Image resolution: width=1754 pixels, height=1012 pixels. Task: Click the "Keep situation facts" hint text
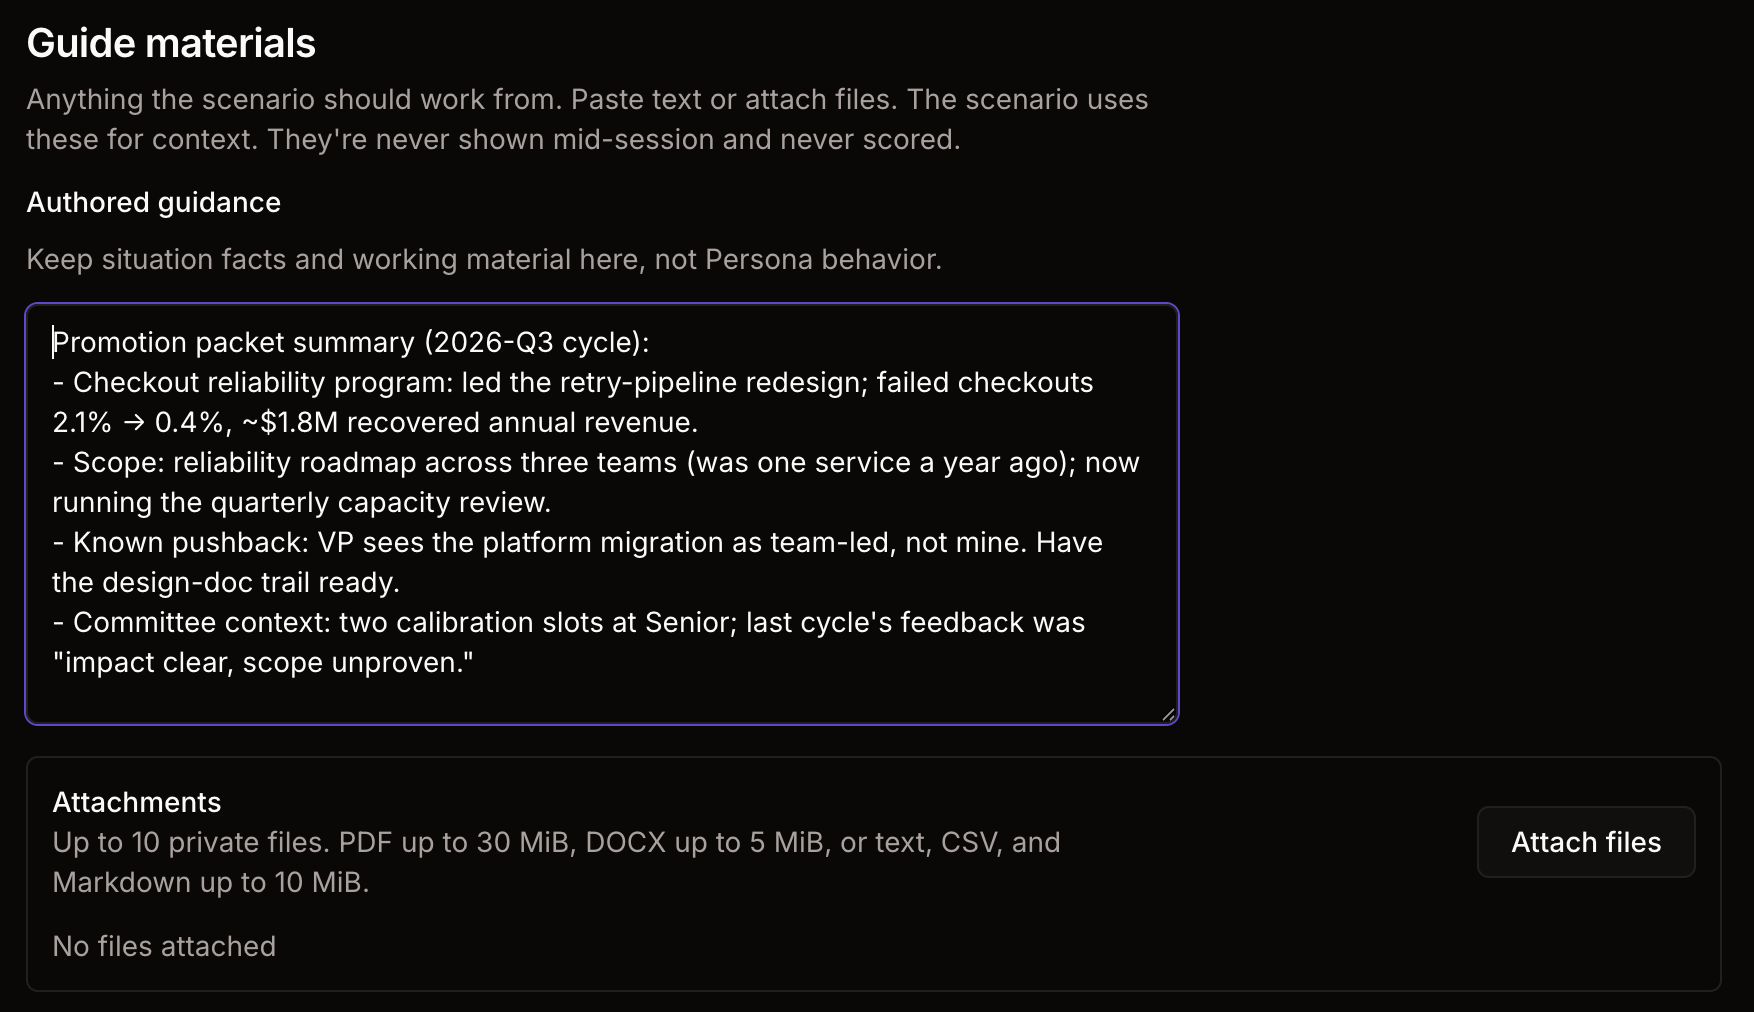click(484, 259)
